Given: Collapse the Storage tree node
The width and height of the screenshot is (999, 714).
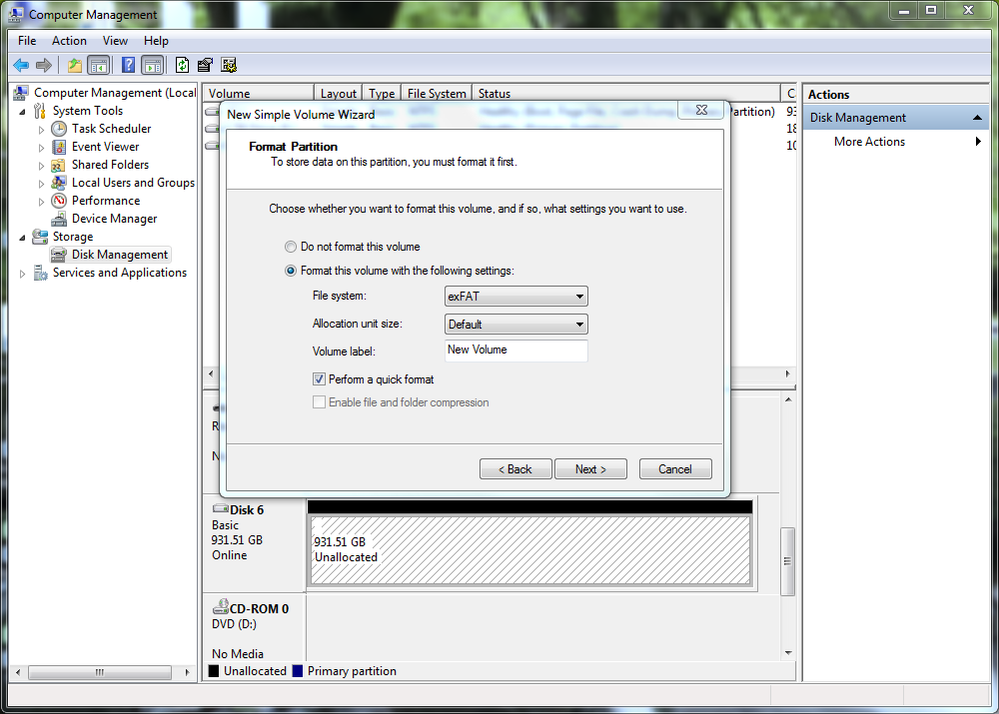Looking at the screenshot, I should pyautogui.click(x=23, y=238).
